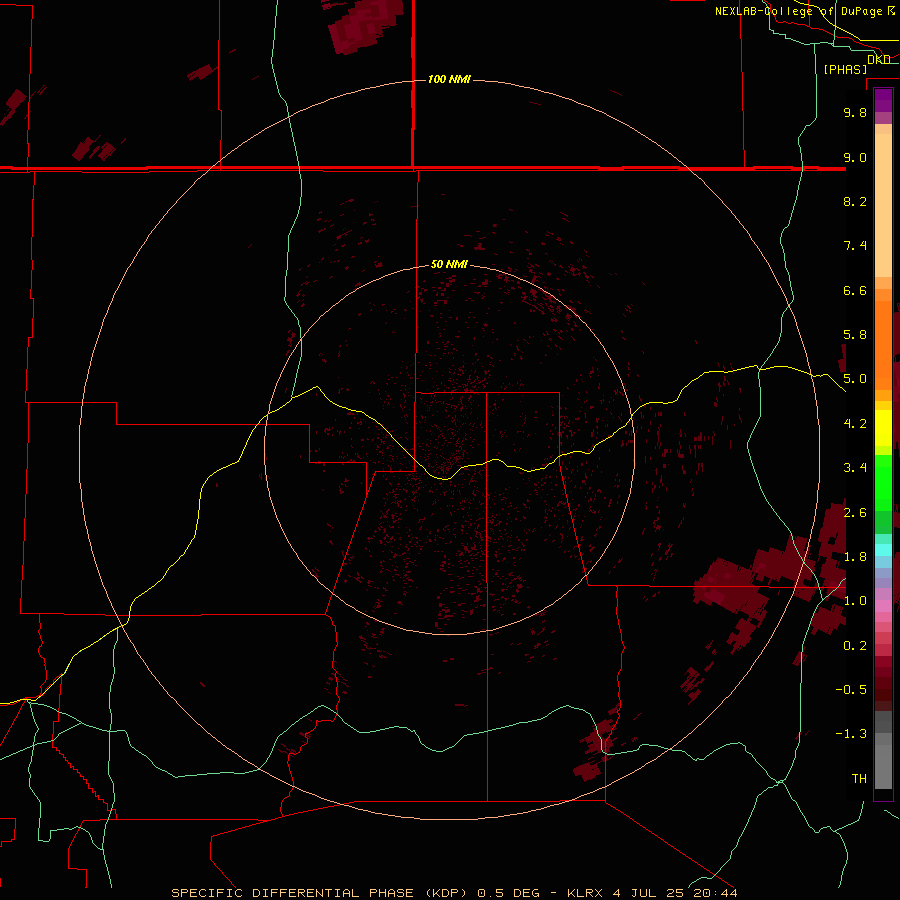The height and width of the screenshot is (900, 900).
Task: Pick the bright green color bar segment
Action: click(883, 482)
